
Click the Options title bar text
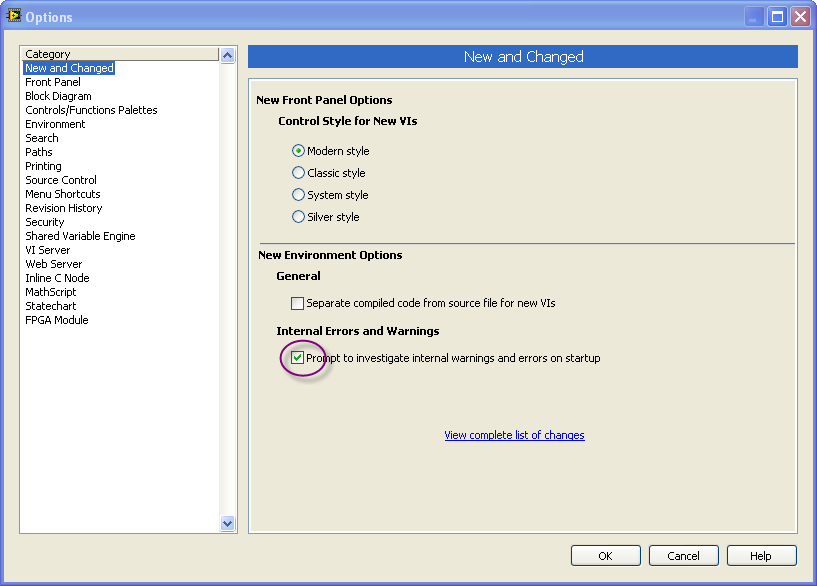click(49, 17)
